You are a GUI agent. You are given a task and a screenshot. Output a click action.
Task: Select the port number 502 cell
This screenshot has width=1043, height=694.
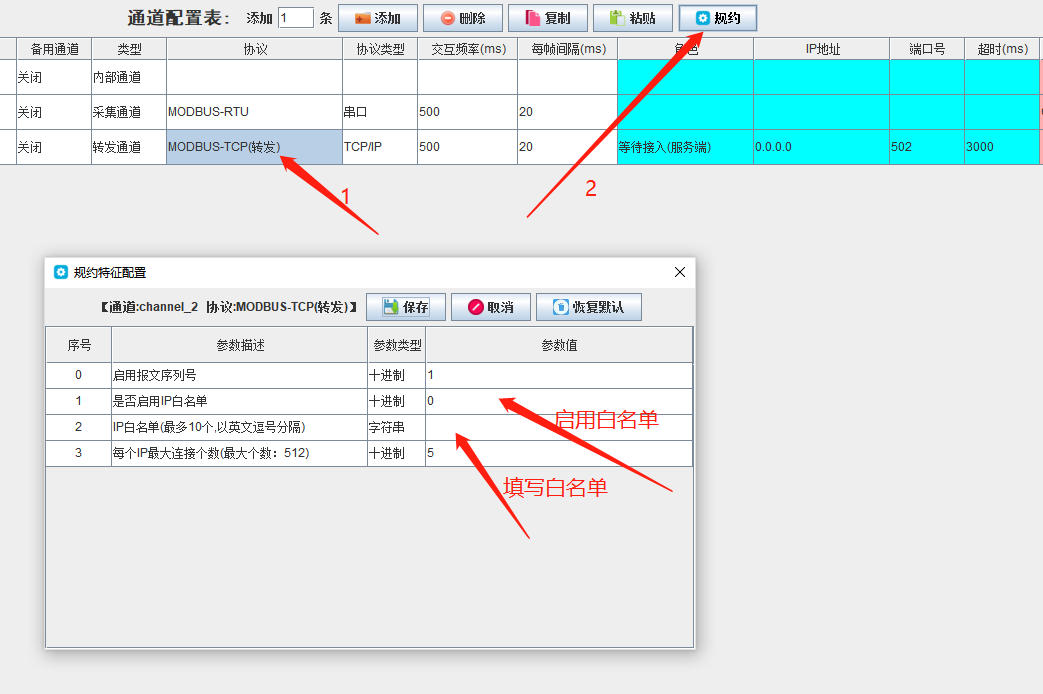[x=926, y=147]
